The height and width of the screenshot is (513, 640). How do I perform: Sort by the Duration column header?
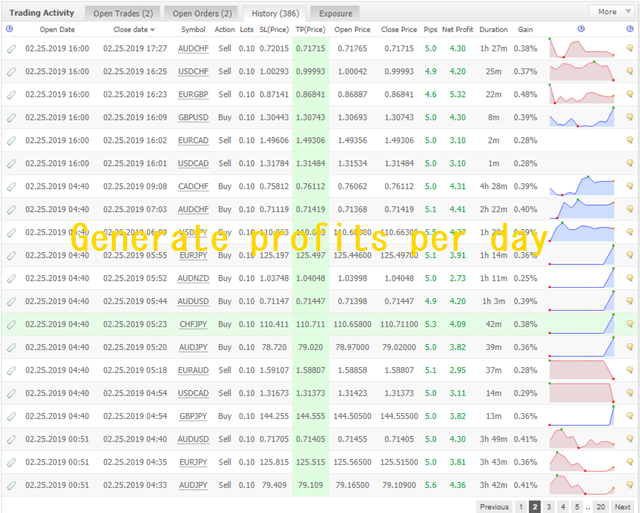[x=493, y=29]
